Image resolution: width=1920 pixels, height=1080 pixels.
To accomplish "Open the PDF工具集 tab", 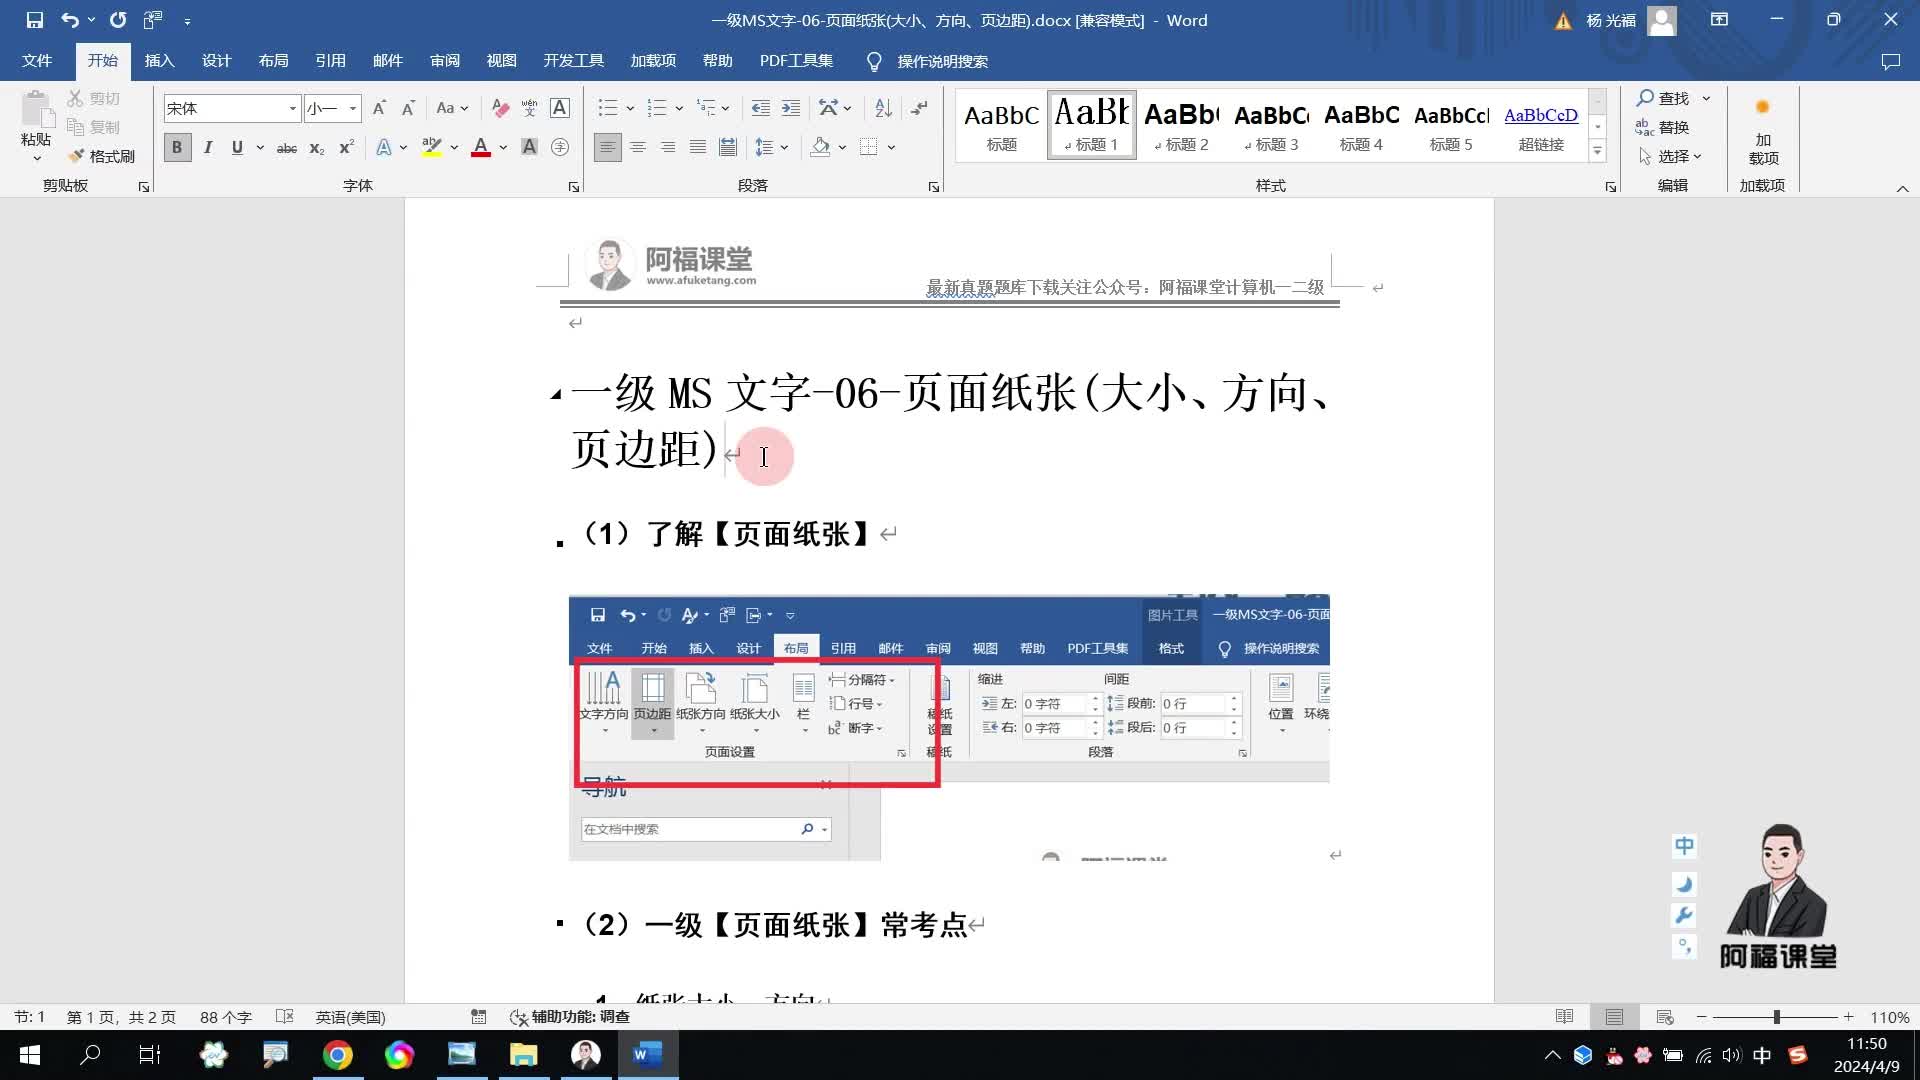I will [x=796, y=61].
